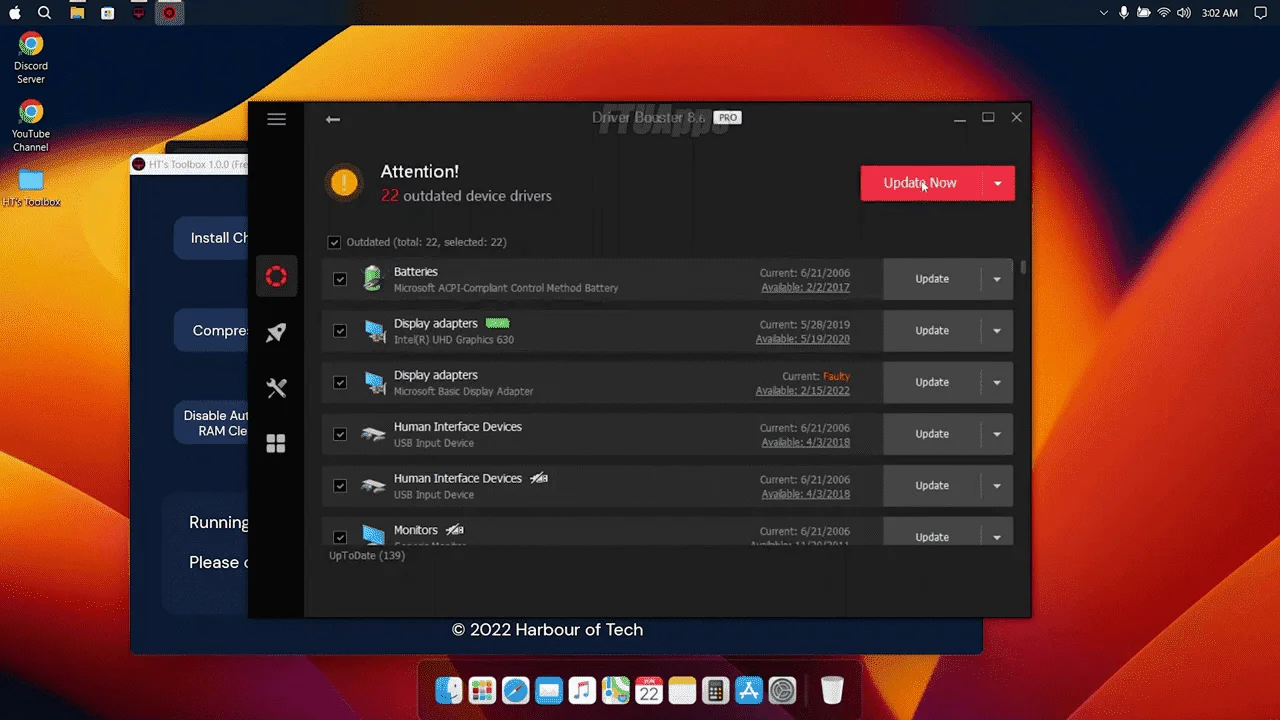
Task: Expand the Batteries Update dropdown arrow
Action: 997,279
